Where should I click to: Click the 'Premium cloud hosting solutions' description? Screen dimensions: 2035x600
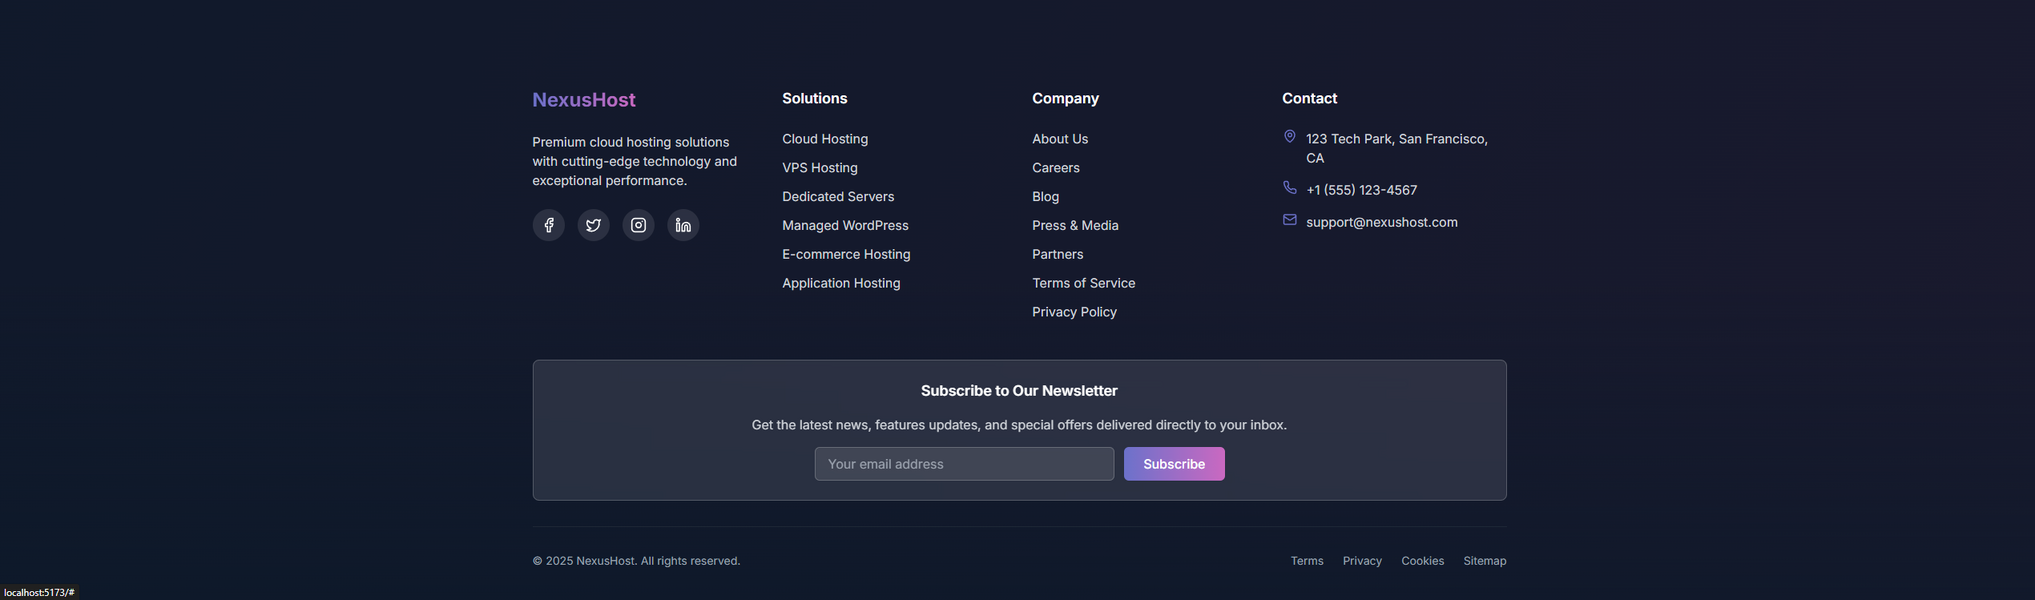pos(634,161)
